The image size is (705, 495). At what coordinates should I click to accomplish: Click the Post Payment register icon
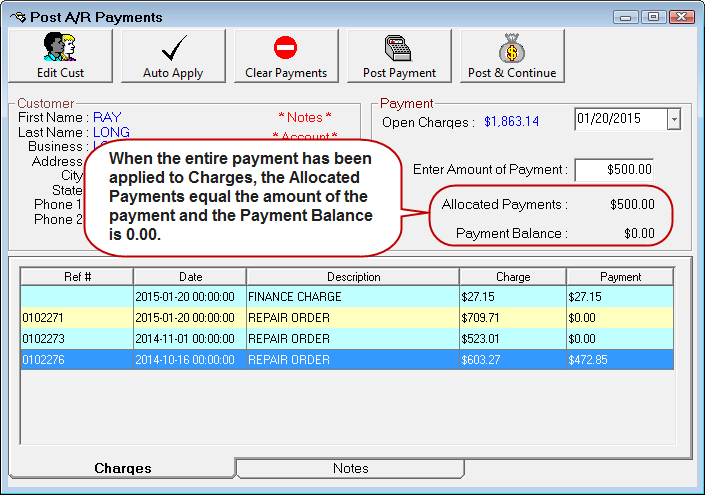tap(399, 47)
